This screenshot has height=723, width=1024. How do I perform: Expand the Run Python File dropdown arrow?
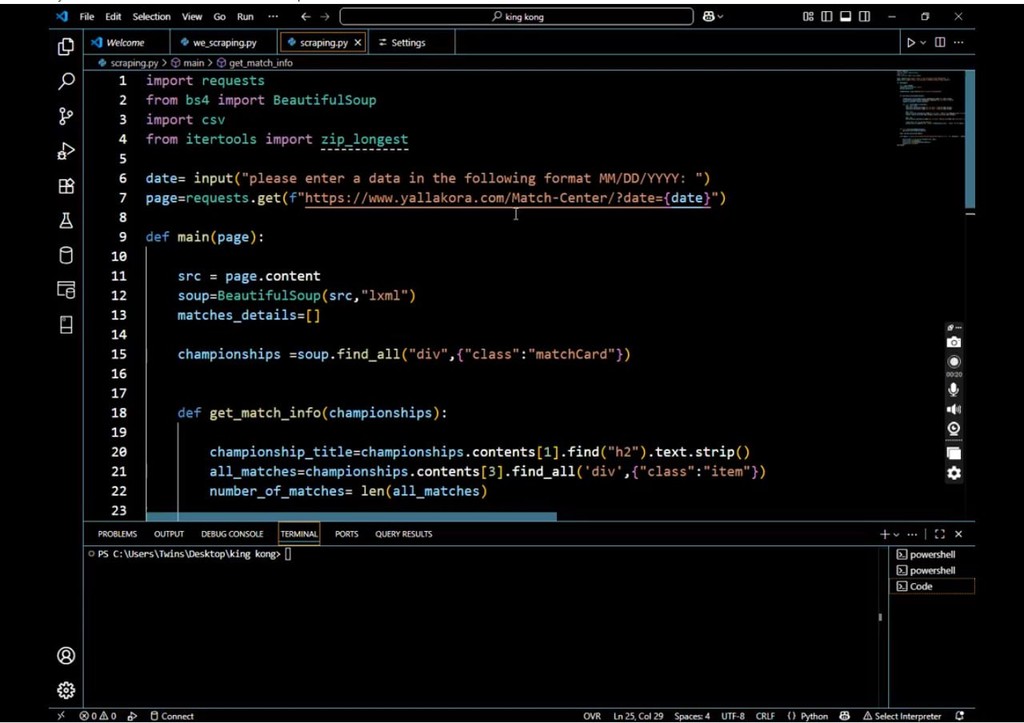pos(923,43)
